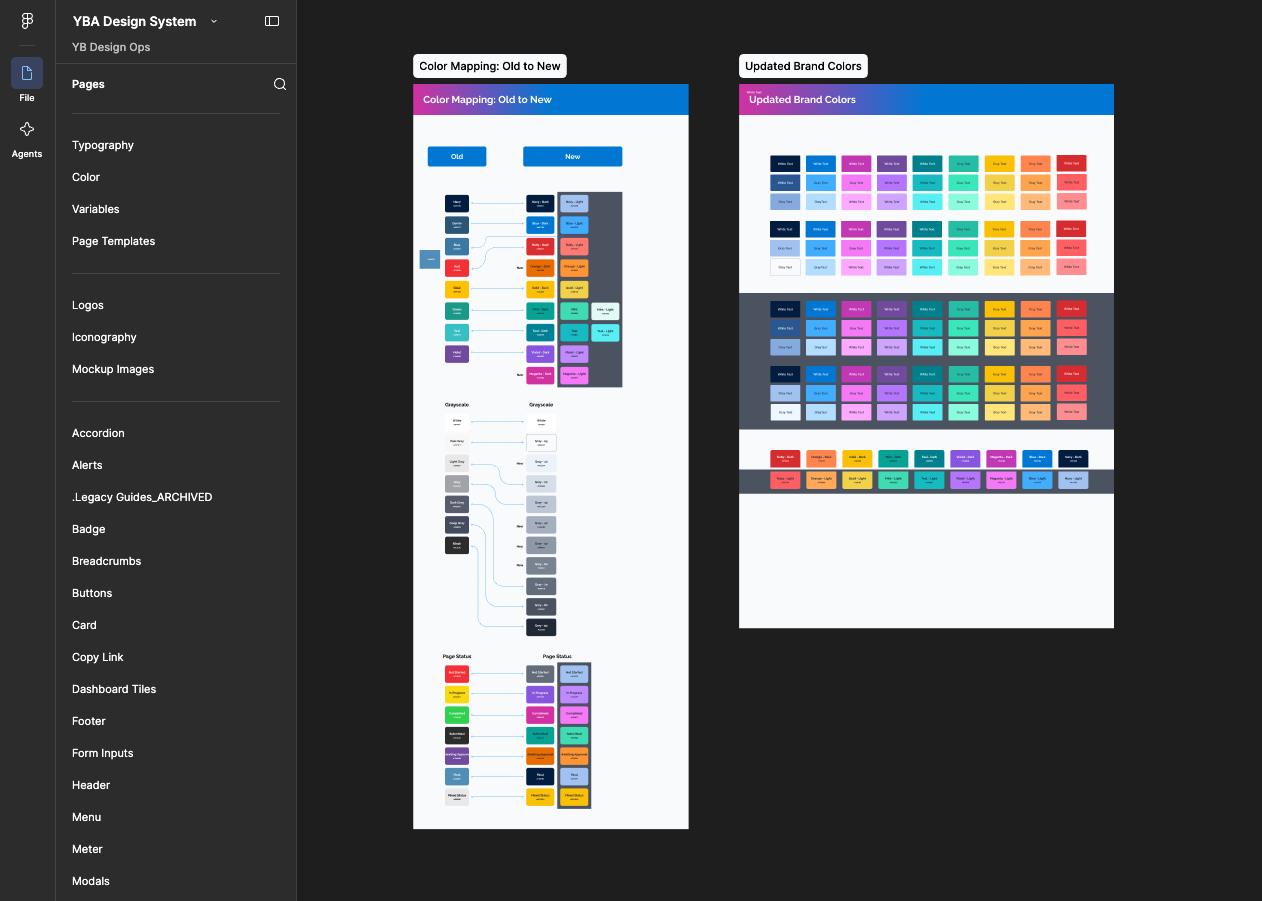Click the blue New header box
The image size is (1262, 901).
pos(572,156)
